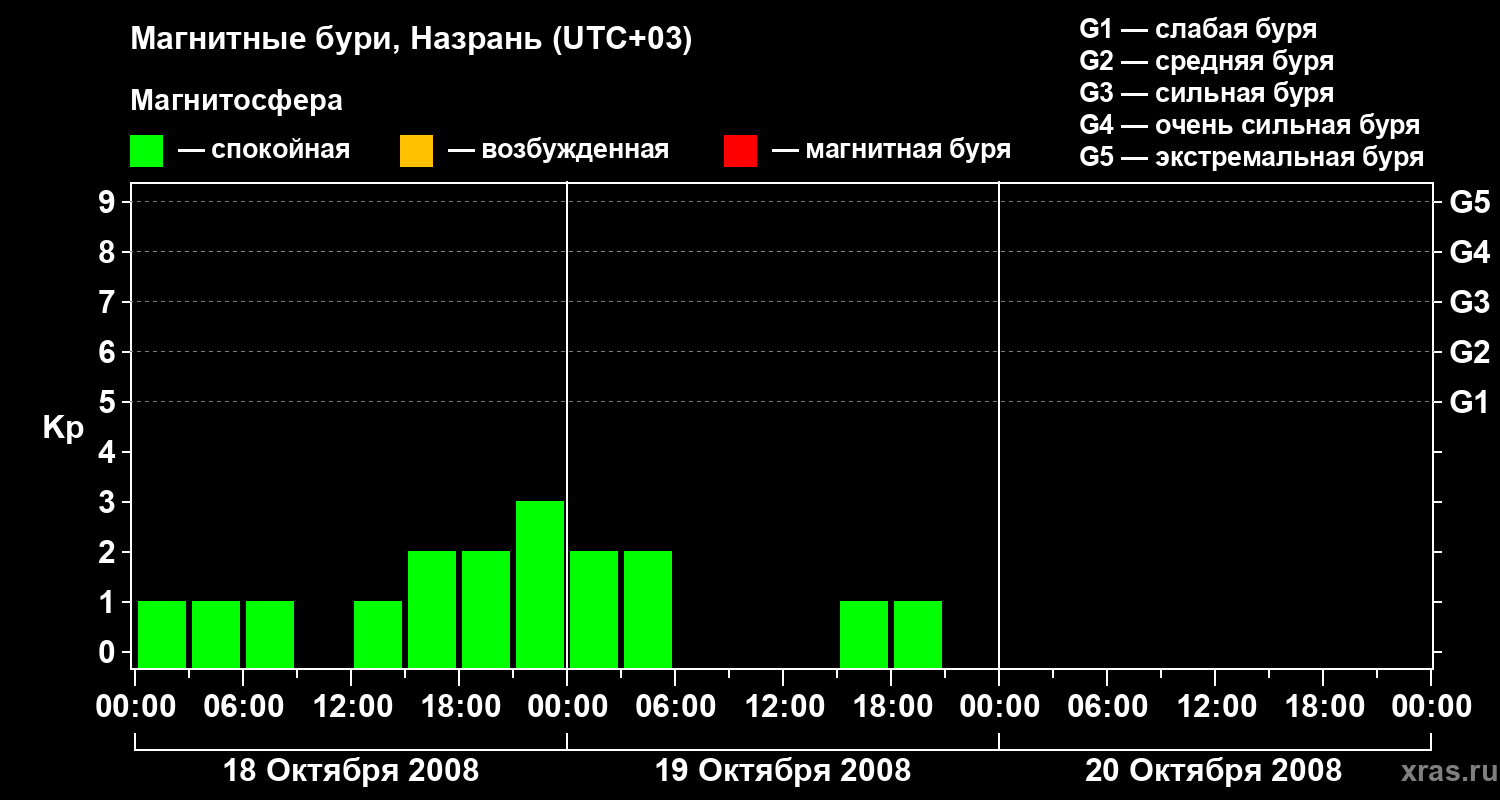Viewport: 1500px width, 800px height.
Task: Click the Kp 1 bar for 00:00–03:00 on 18 October
Action: (x=162, y=634)
